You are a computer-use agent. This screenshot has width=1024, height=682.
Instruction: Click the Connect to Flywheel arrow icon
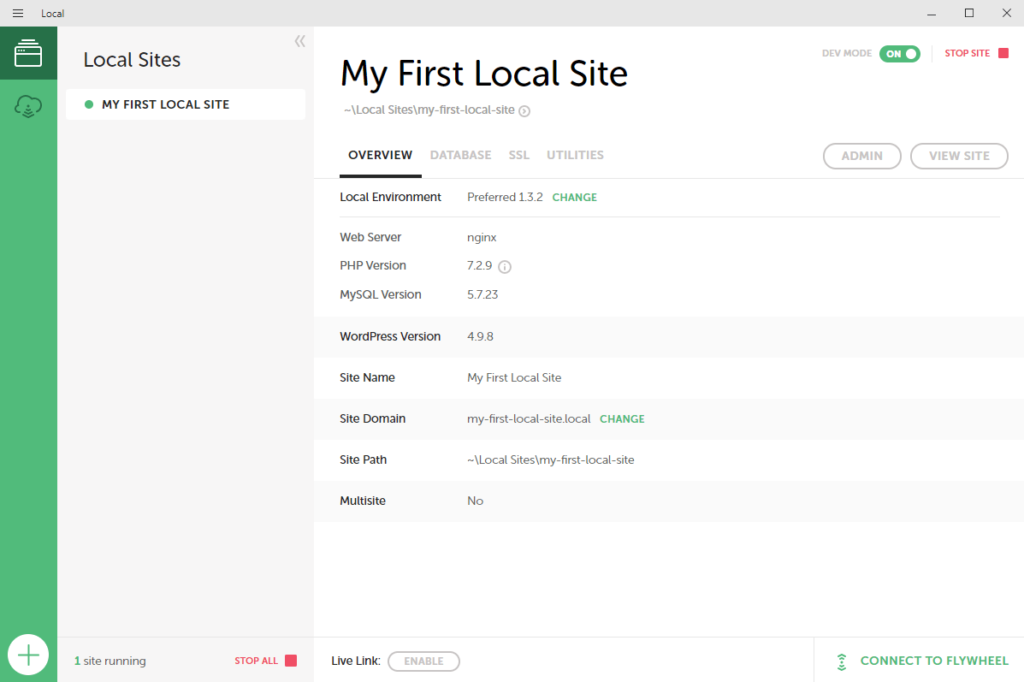tap(839, 660)
